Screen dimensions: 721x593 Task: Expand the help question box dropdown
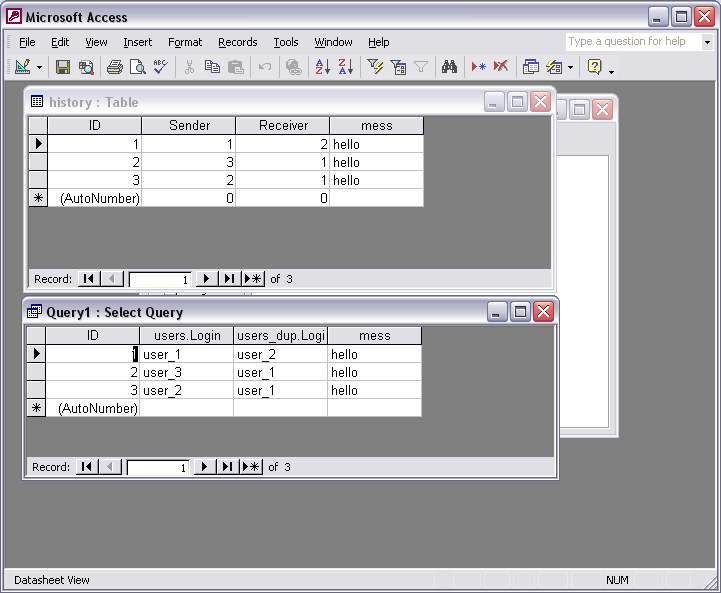click(x=707, y=42)
